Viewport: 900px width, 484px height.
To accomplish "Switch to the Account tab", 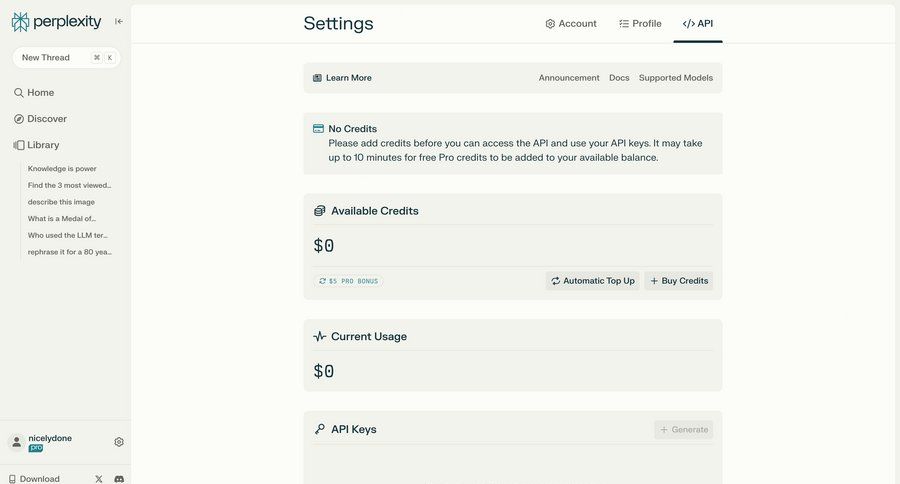I will tap(571, 24).
